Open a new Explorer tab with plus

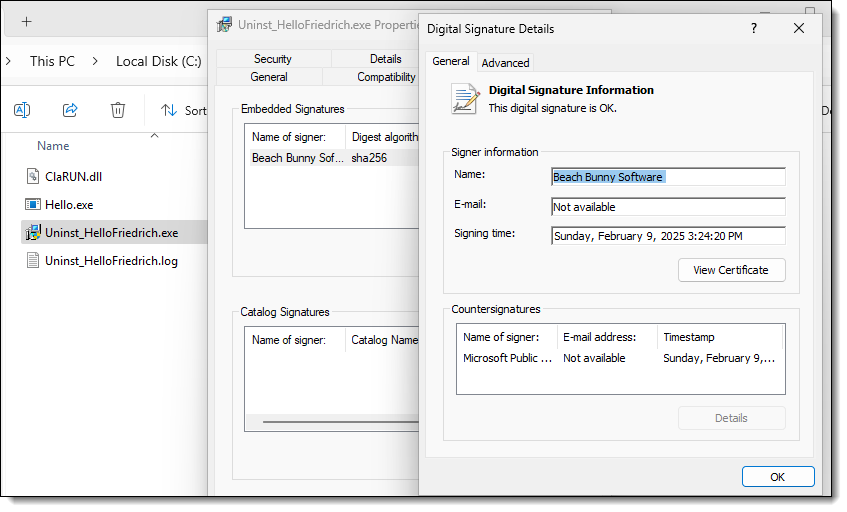(26, 22)
